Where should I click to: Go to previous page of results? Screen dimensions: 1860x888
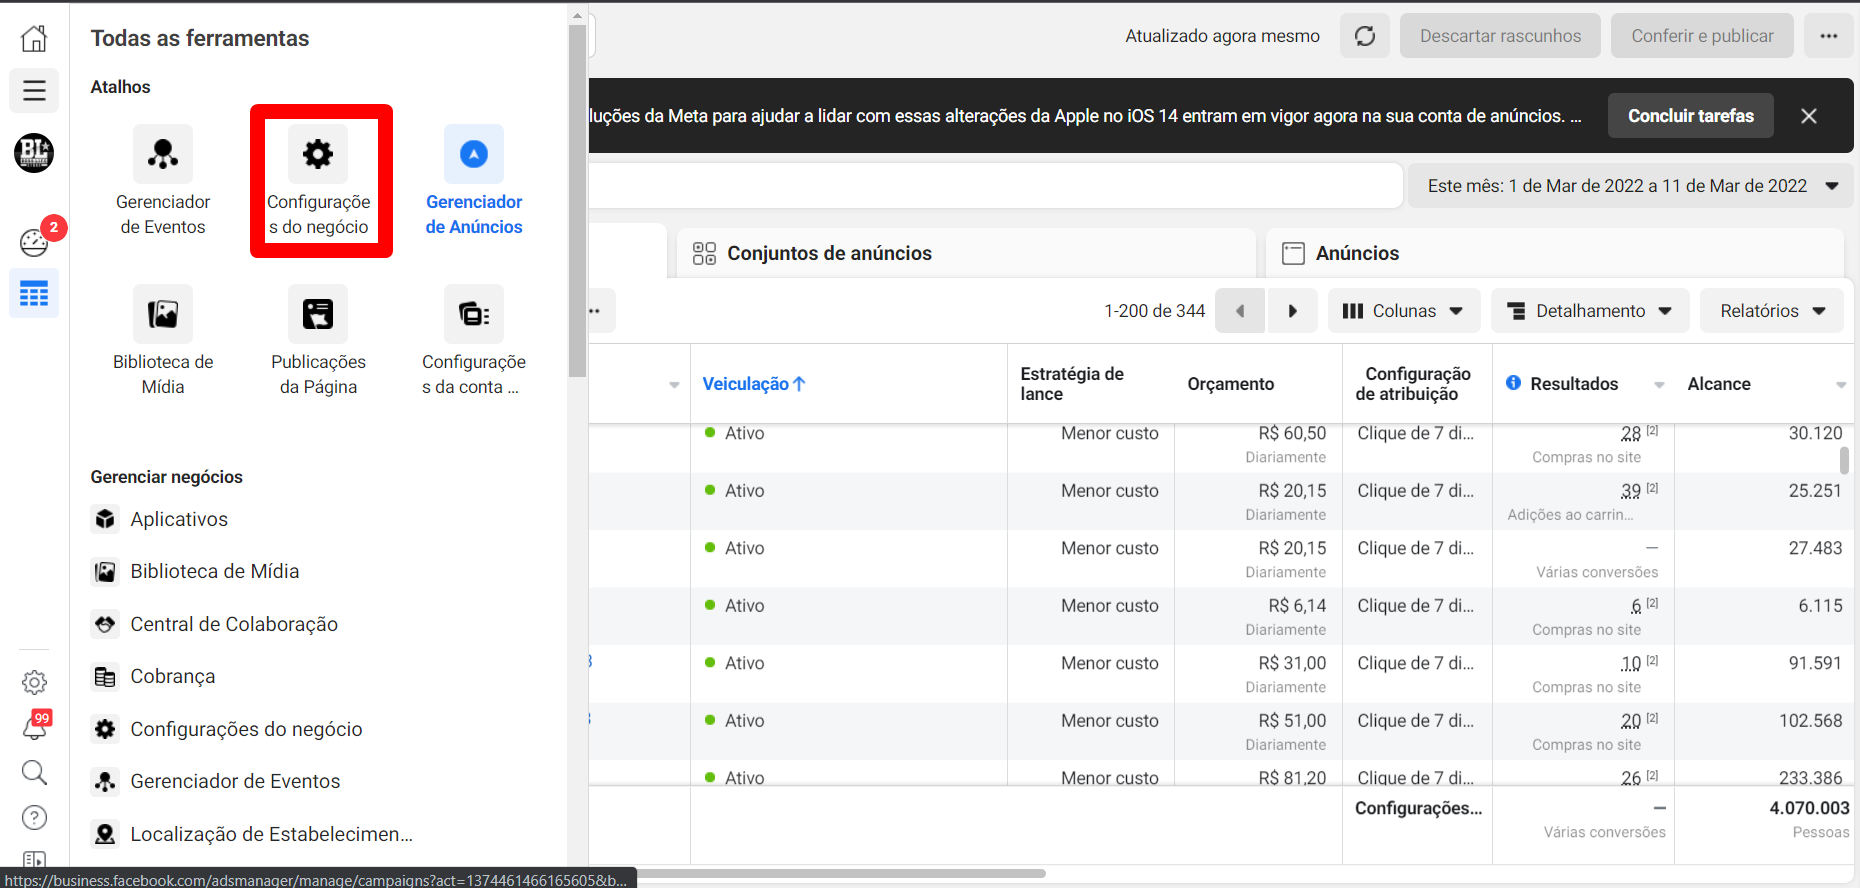pos(1240,311)
